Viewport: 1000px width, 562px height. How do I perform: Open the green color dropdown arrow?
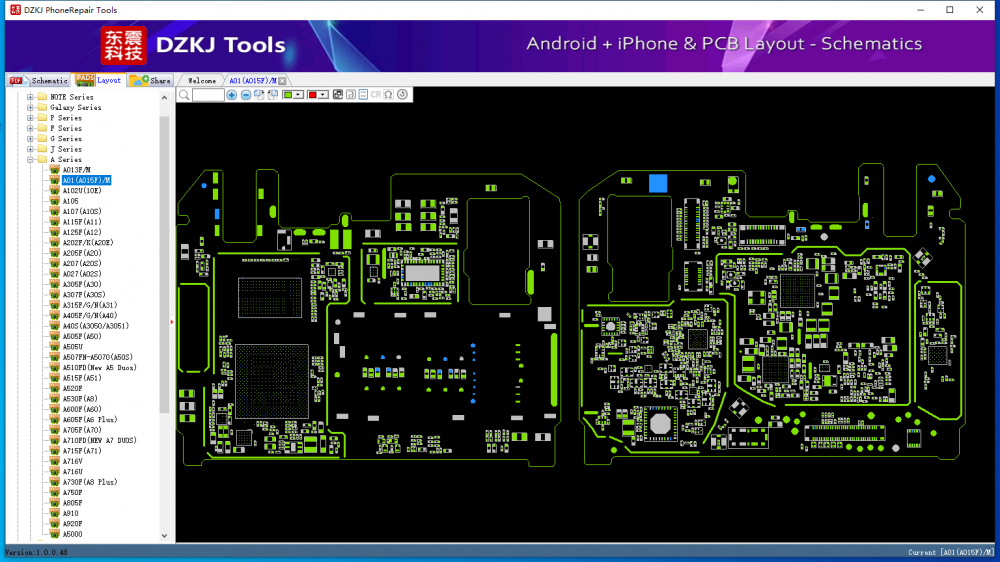(x=298, y=95)
